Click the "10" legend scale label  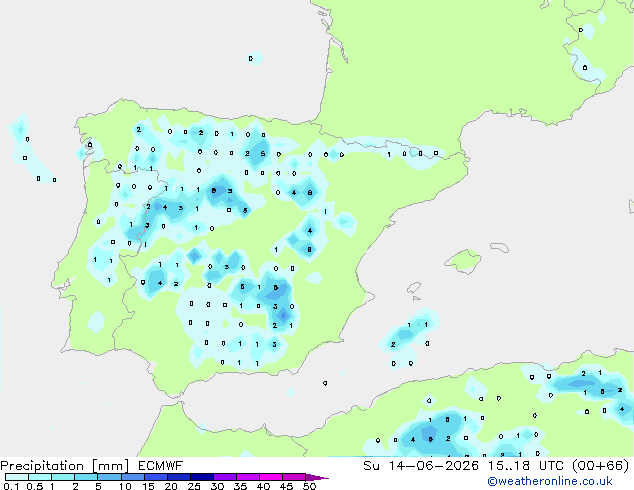pos(125,486)
